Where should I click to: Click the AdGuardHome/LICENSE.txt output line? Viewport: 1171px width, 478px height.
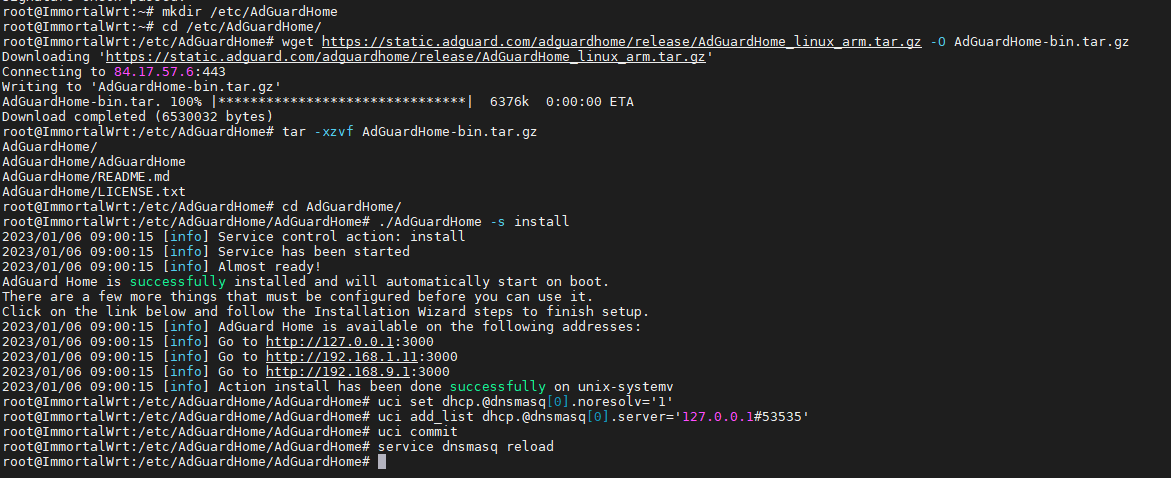pos(94,192)
